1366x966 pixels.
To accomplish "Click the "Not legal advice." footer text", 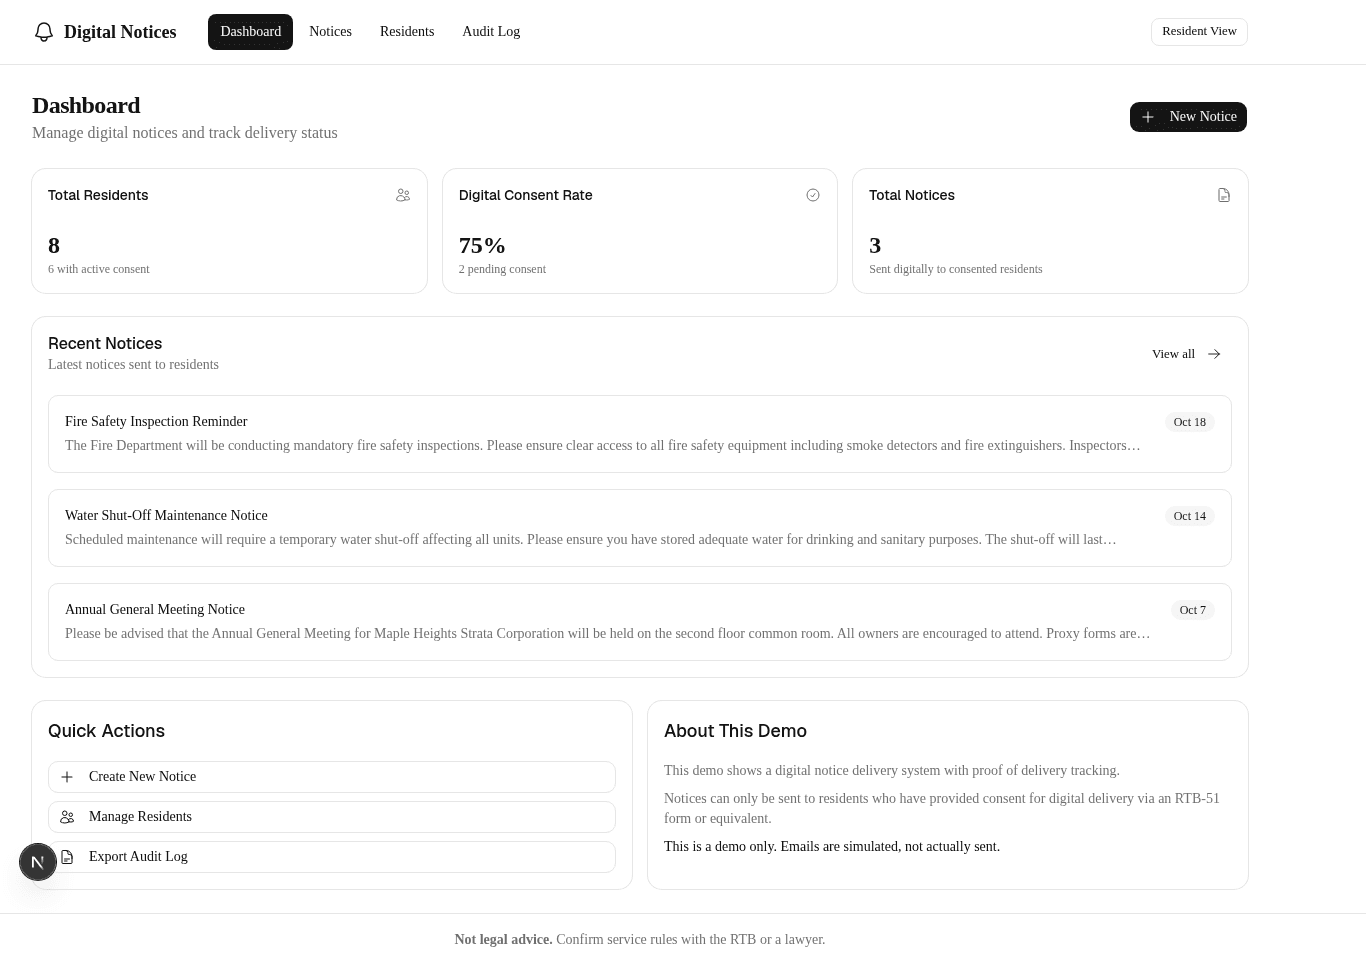I will [503, 940].
